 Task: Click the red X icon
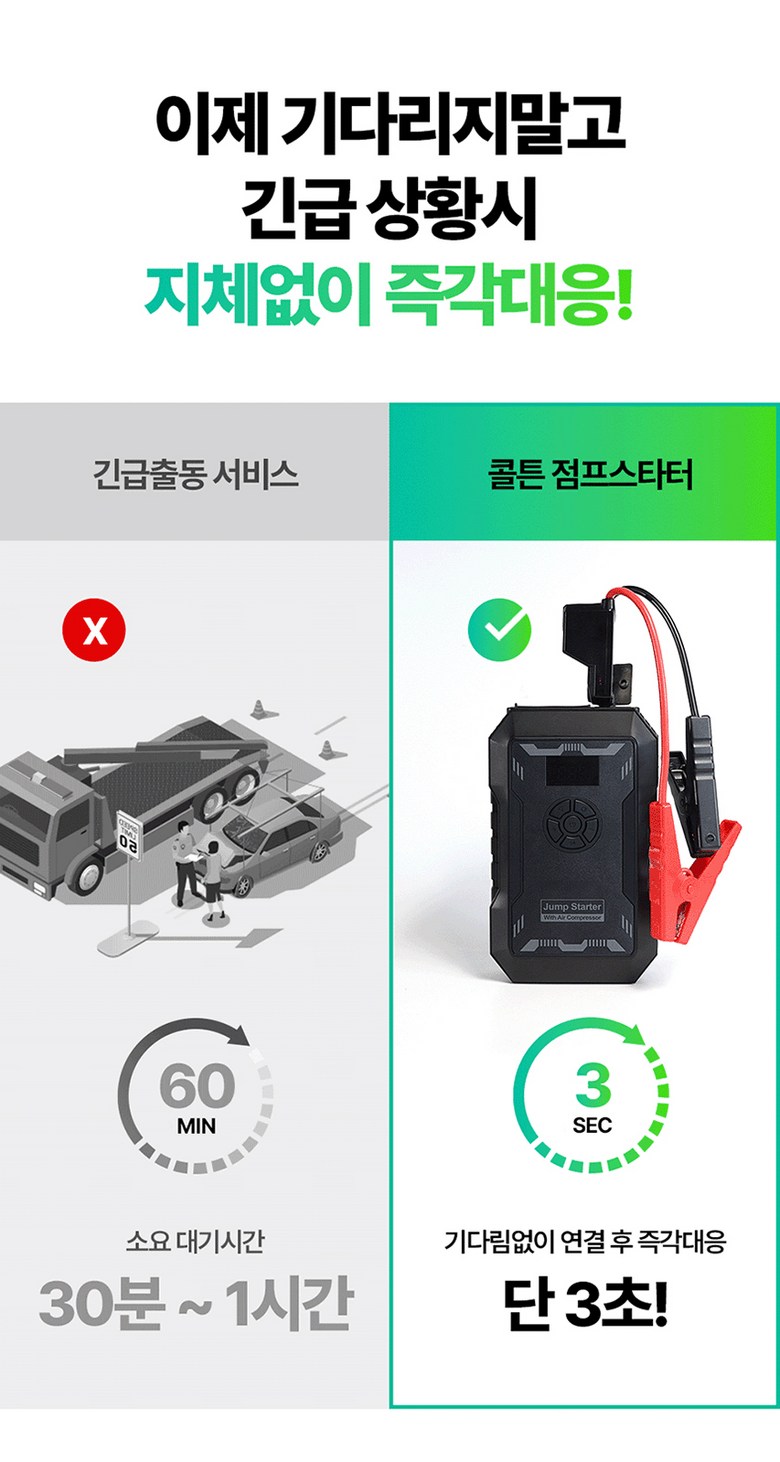94,630
